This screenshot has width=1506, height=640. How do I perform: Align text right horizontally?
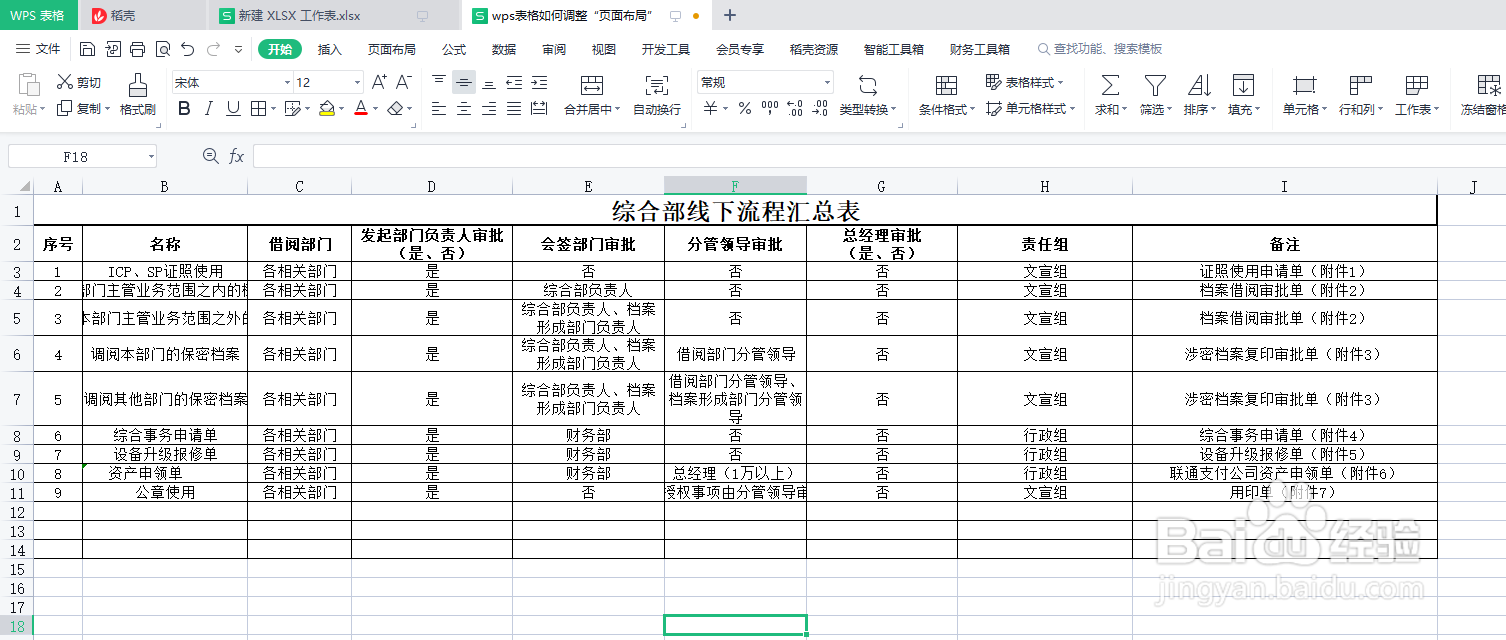(489, 108)
